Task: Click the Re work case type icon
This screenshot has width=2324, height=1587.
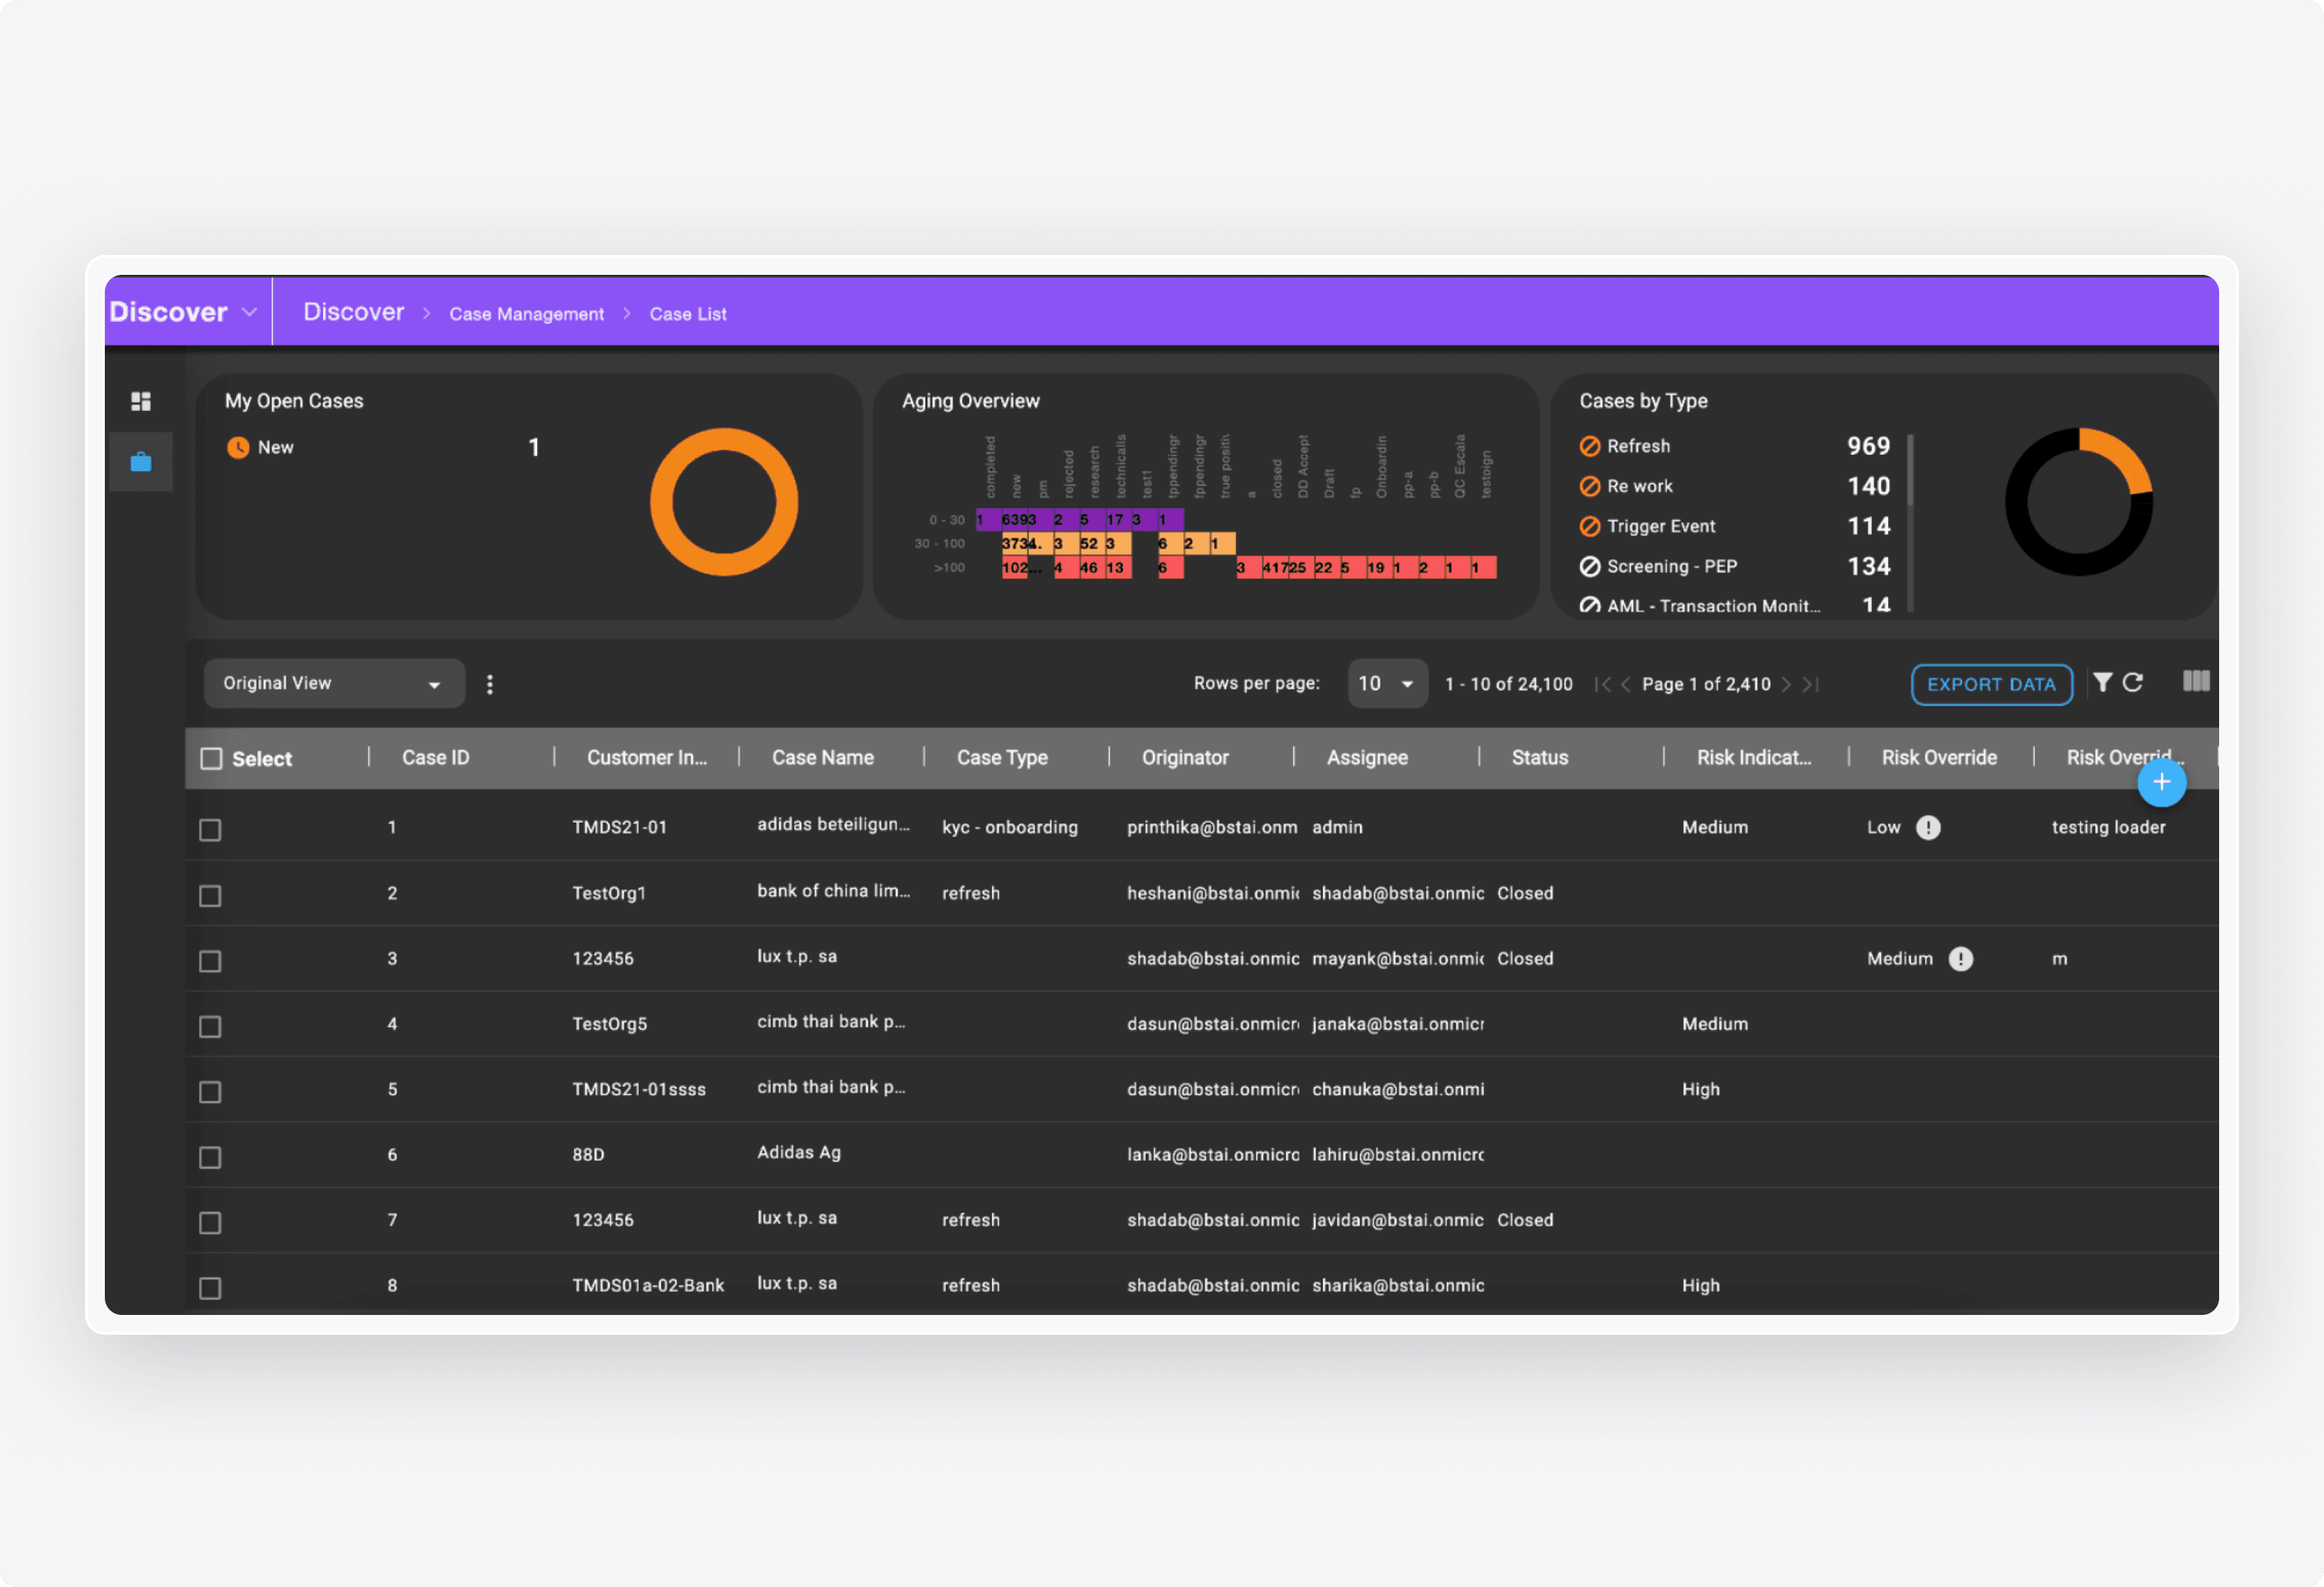Action: pos(1590,486)
